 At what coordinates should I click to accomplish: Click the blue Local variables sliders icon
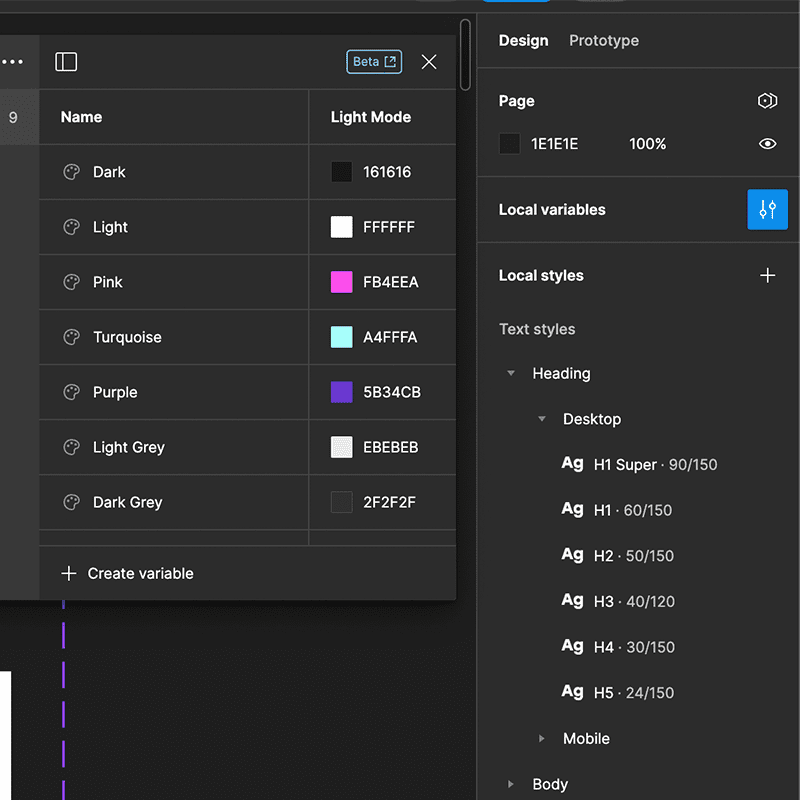coord(767,210)
